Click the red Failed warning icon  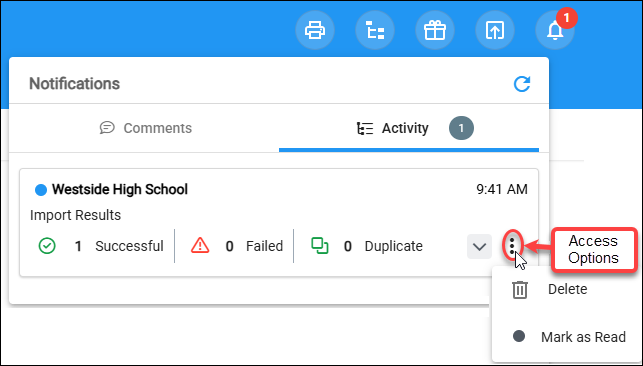coord(200,246)
